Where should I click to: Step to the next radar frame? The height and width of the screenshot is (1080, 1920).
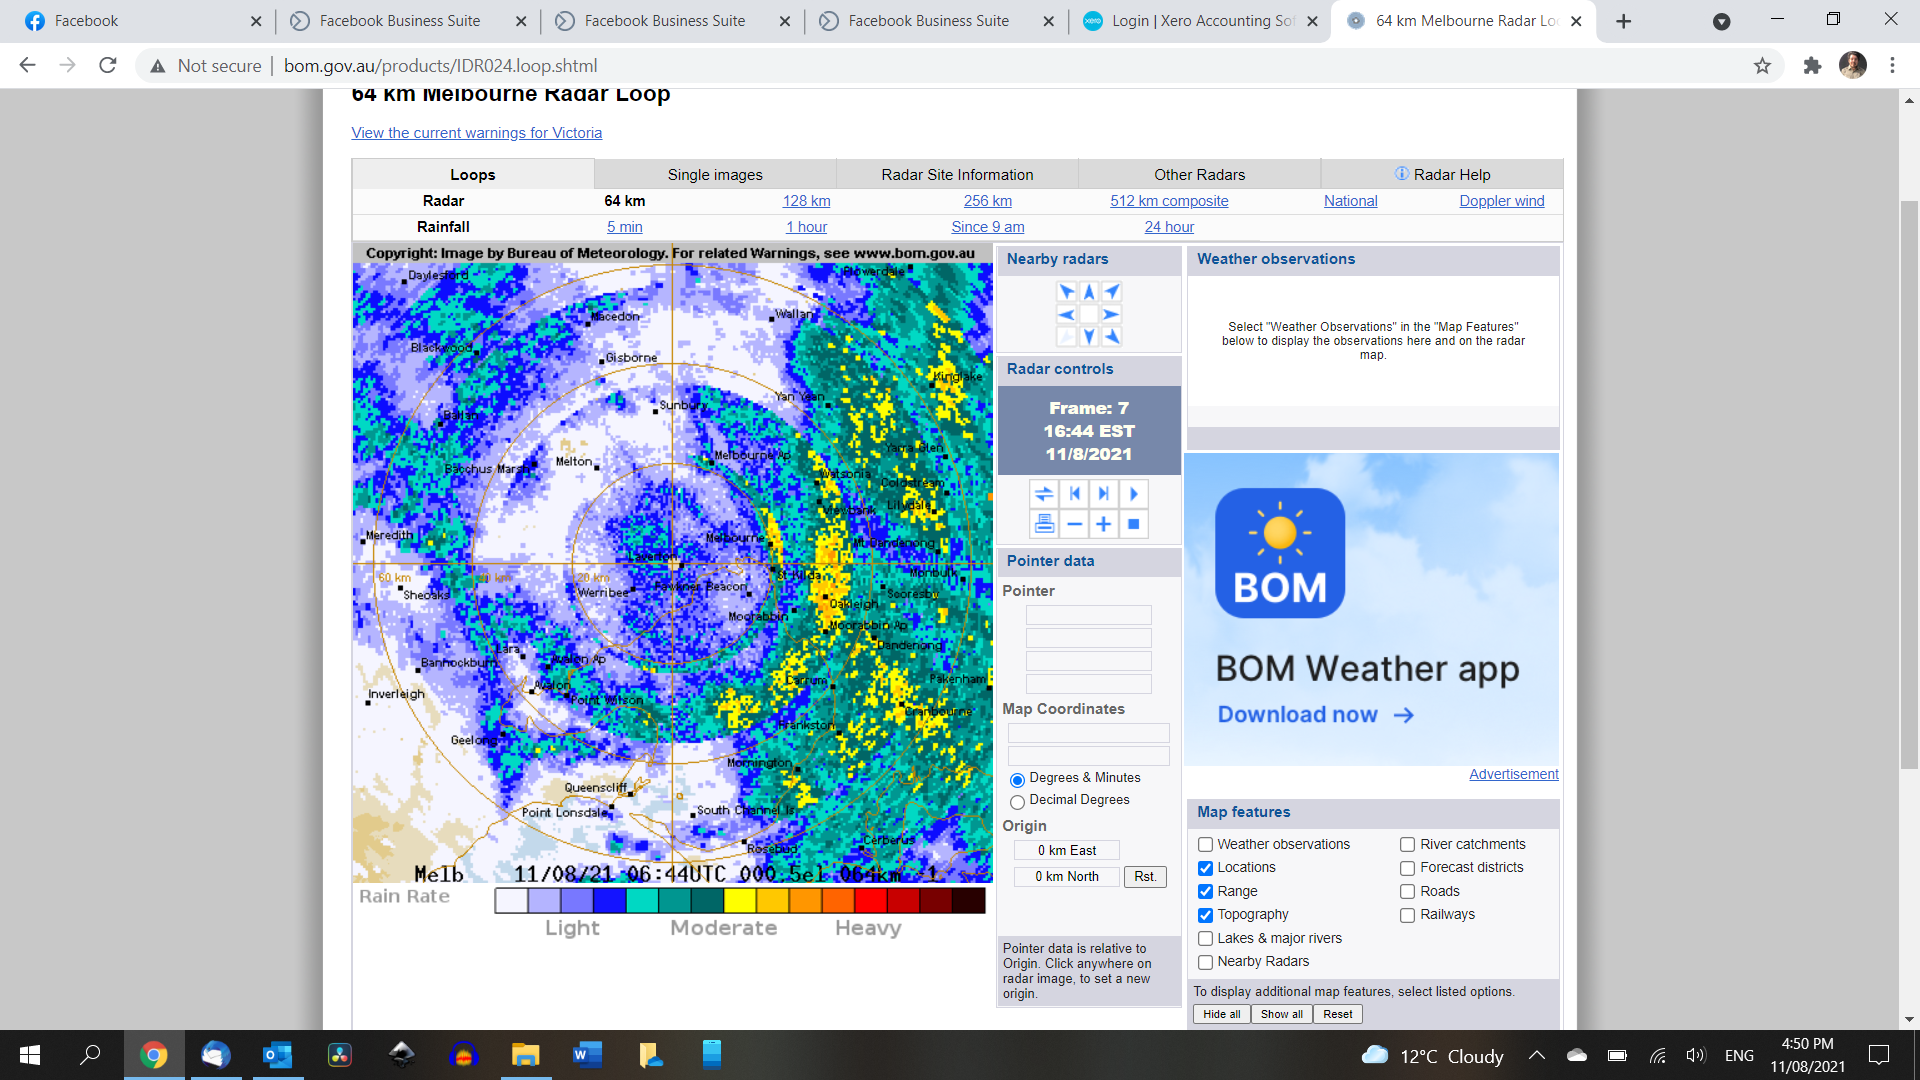click(1103, 494)
